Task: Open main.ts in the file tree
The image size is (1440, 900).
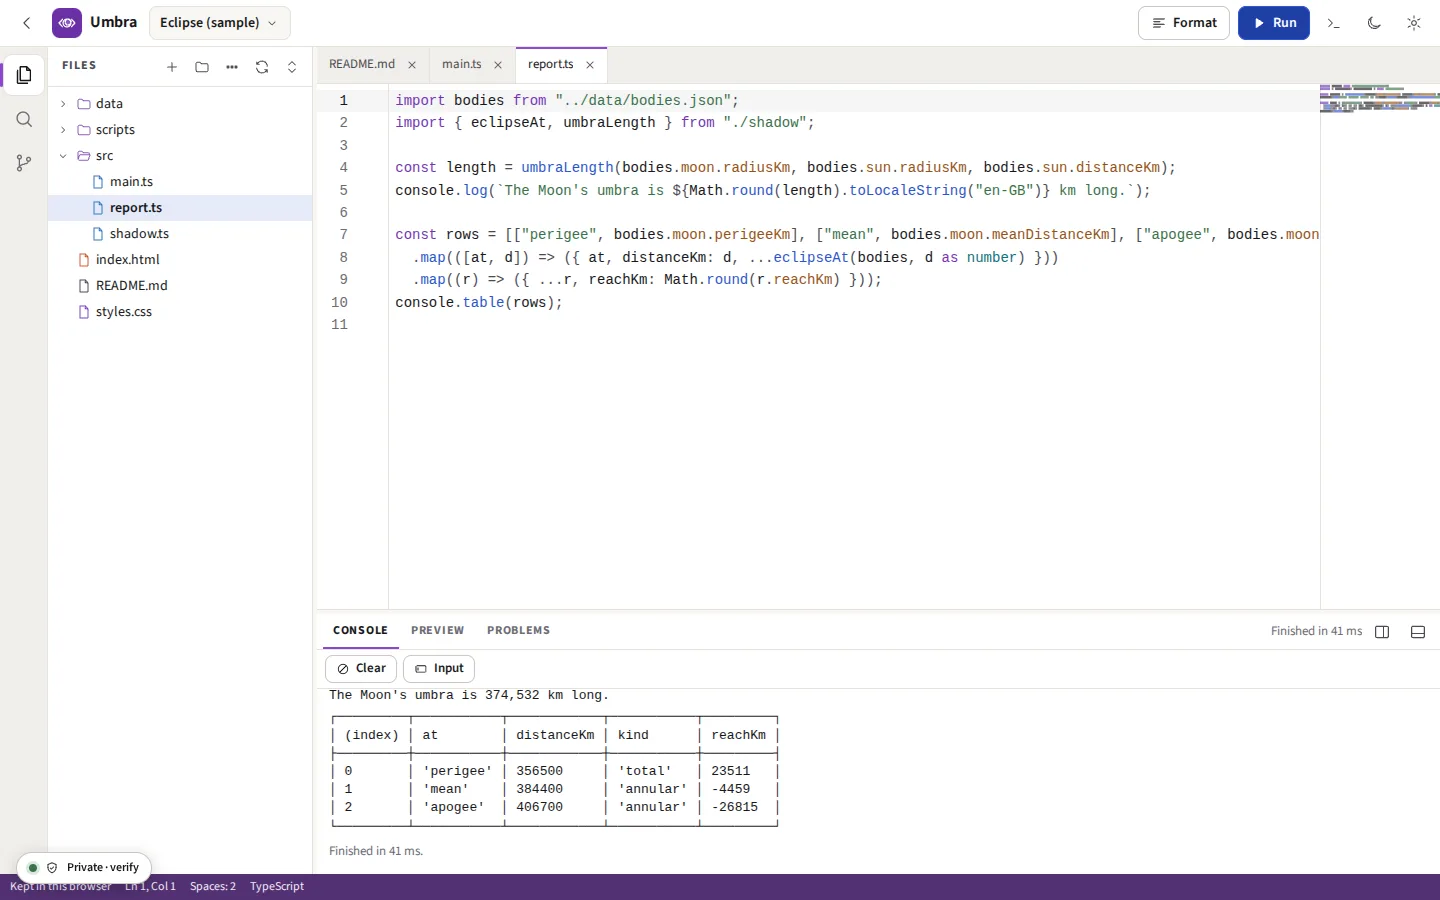Action: click(180, 181)
